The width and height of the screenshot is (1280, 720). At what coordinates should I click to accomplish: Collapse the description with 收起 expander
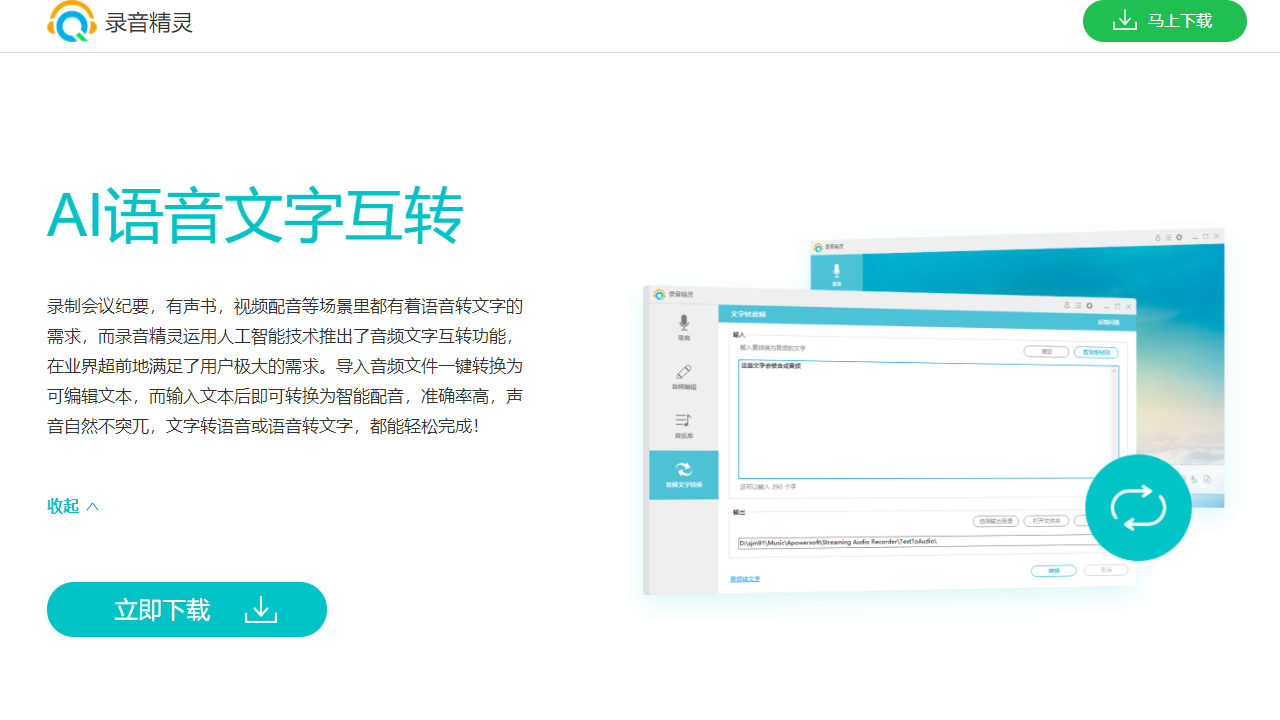point(71,506)
